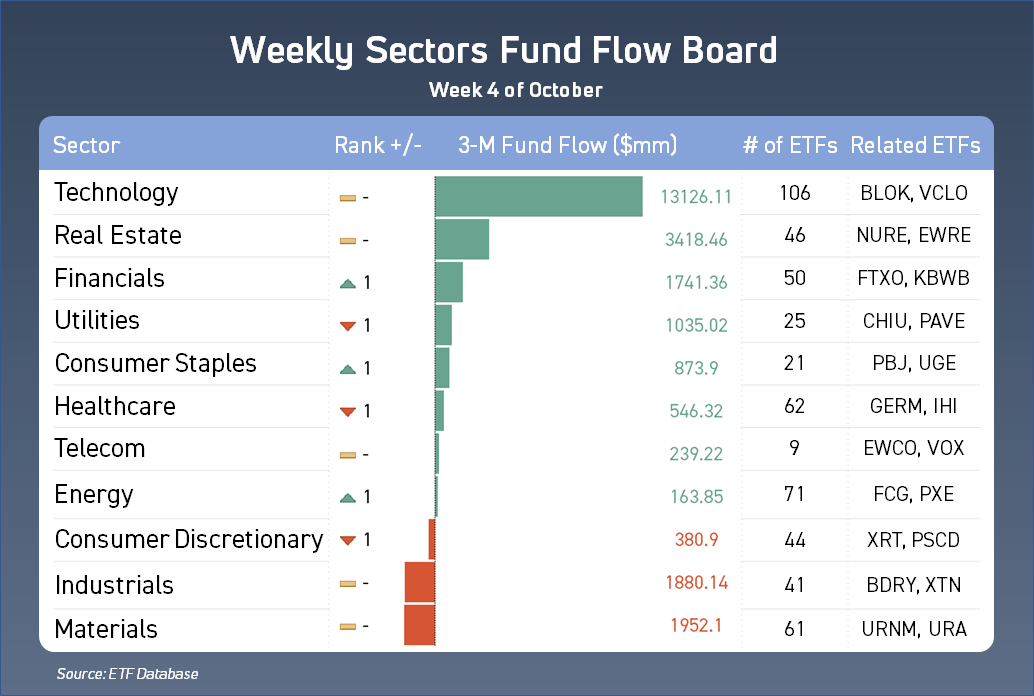Click the green up arrow beside Financials

348,284
